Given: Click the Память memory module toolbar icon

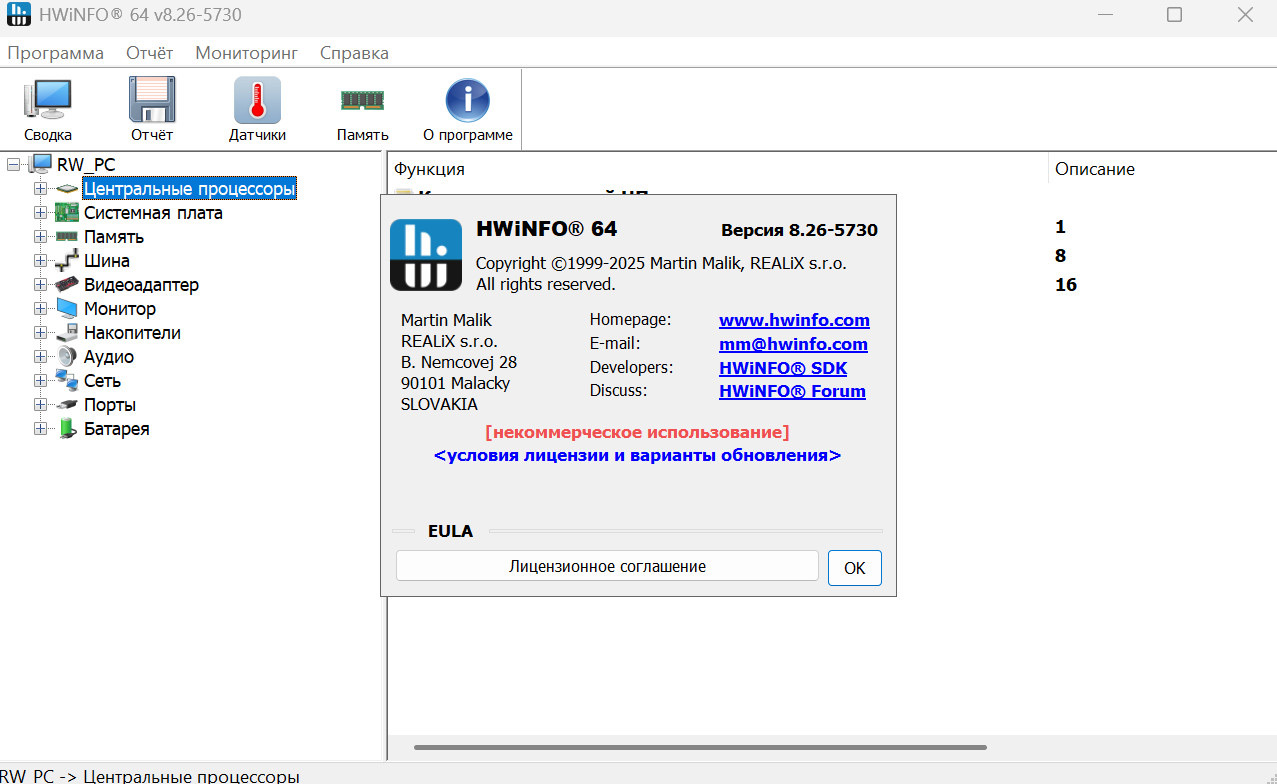Looking at the screenshot, I should [x=362, y=100].
